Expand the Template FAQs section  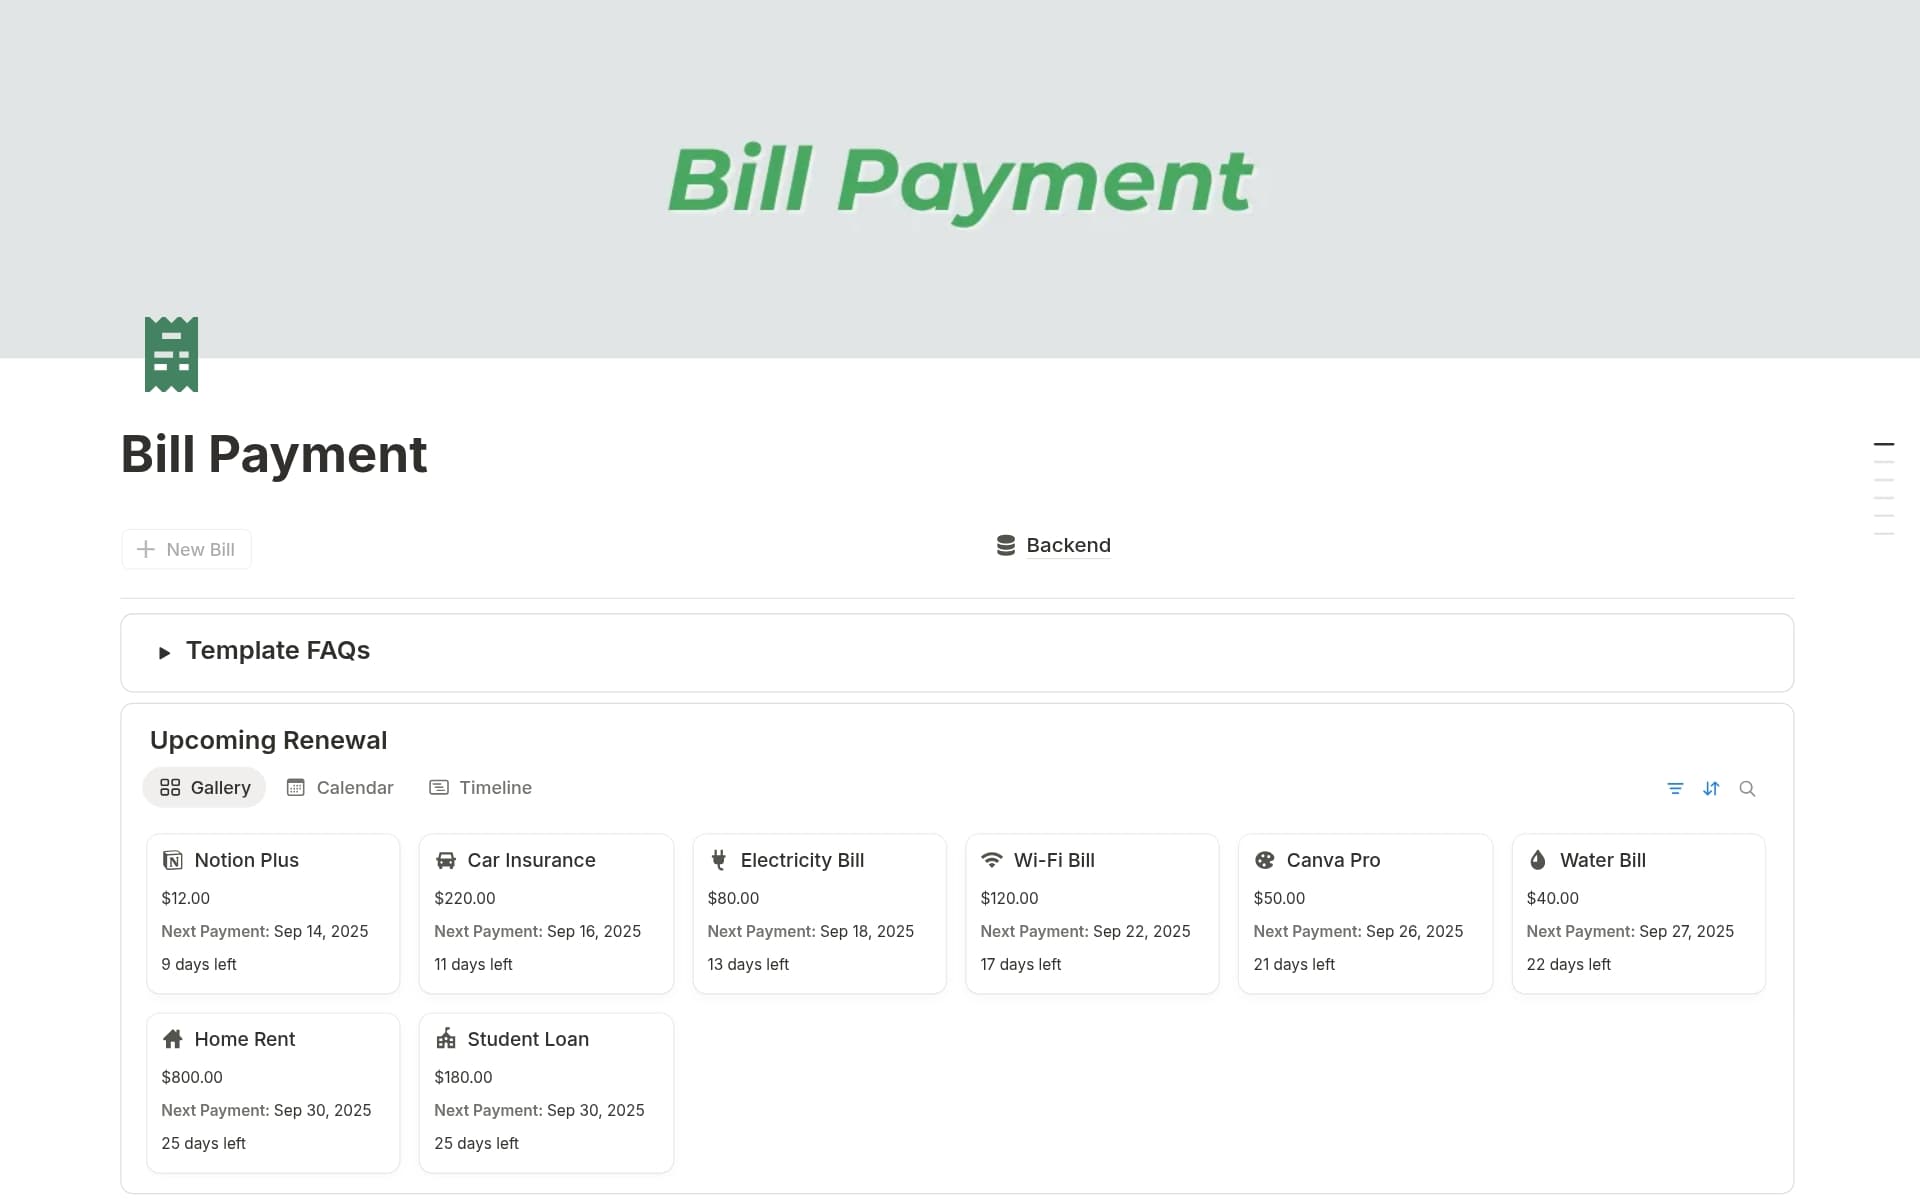pyautogui.click(x=164, y=652)
